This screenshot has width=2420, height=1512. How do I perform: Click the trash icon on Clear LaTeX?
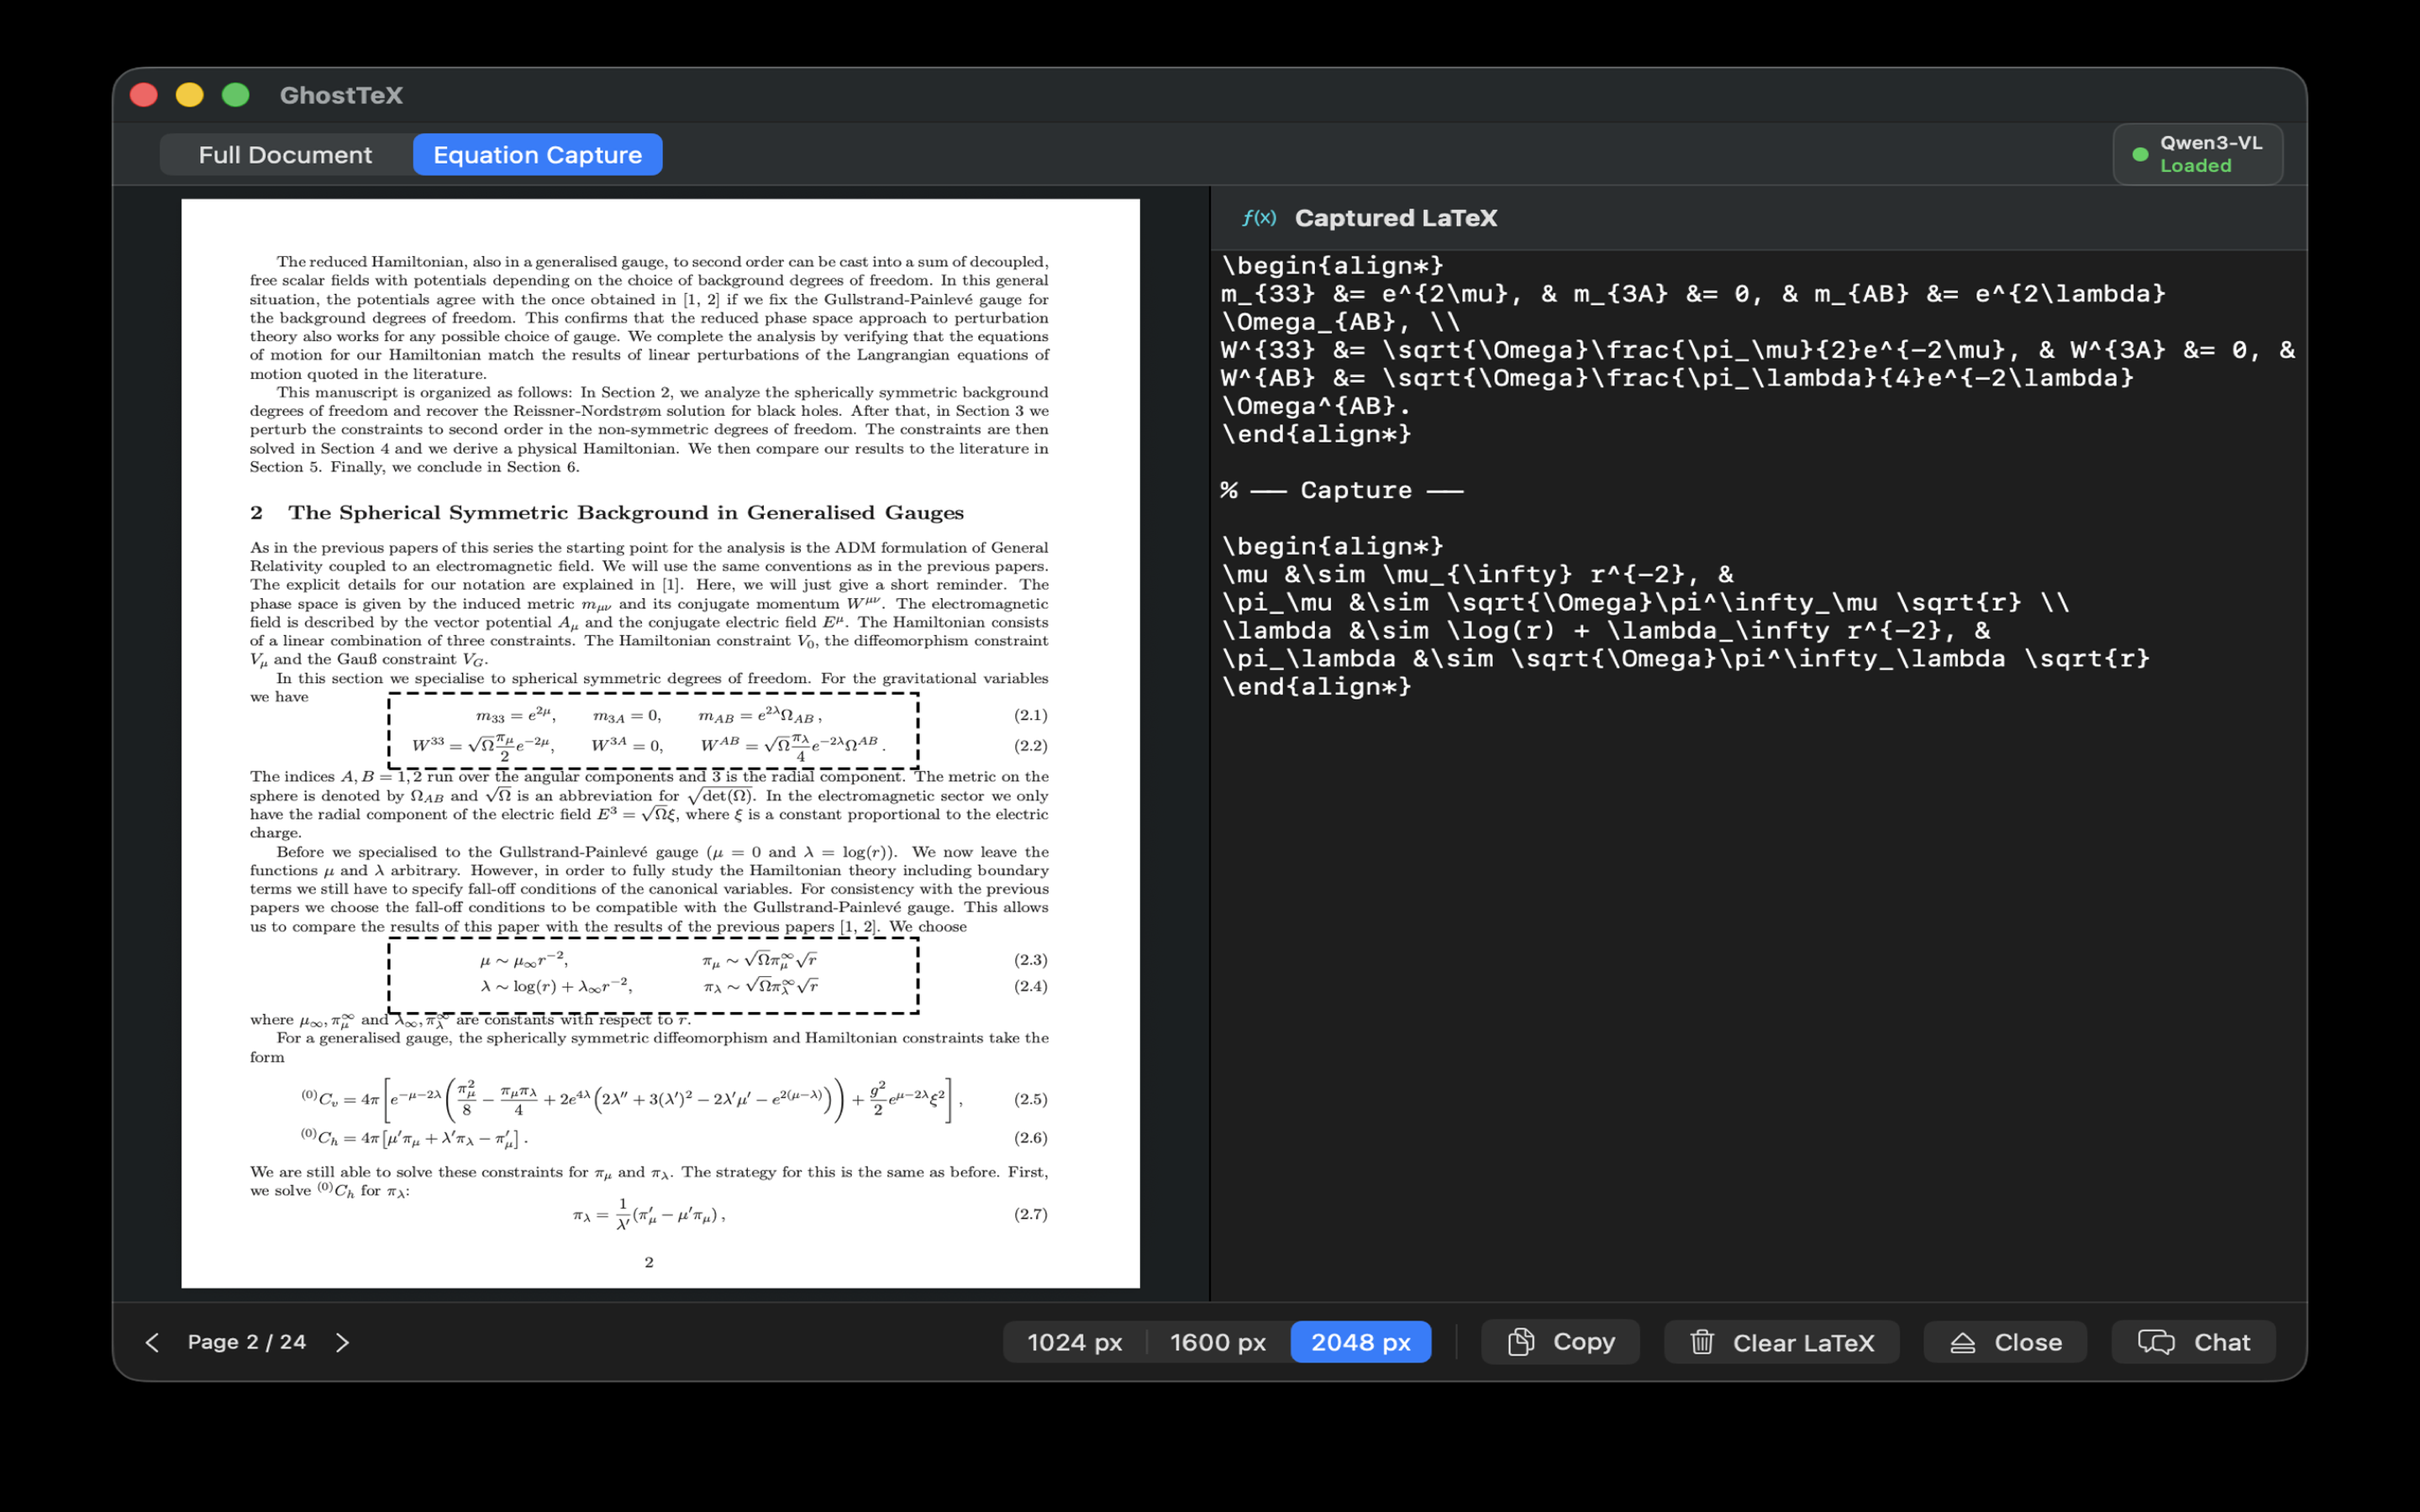[x=1703, y=1342]
